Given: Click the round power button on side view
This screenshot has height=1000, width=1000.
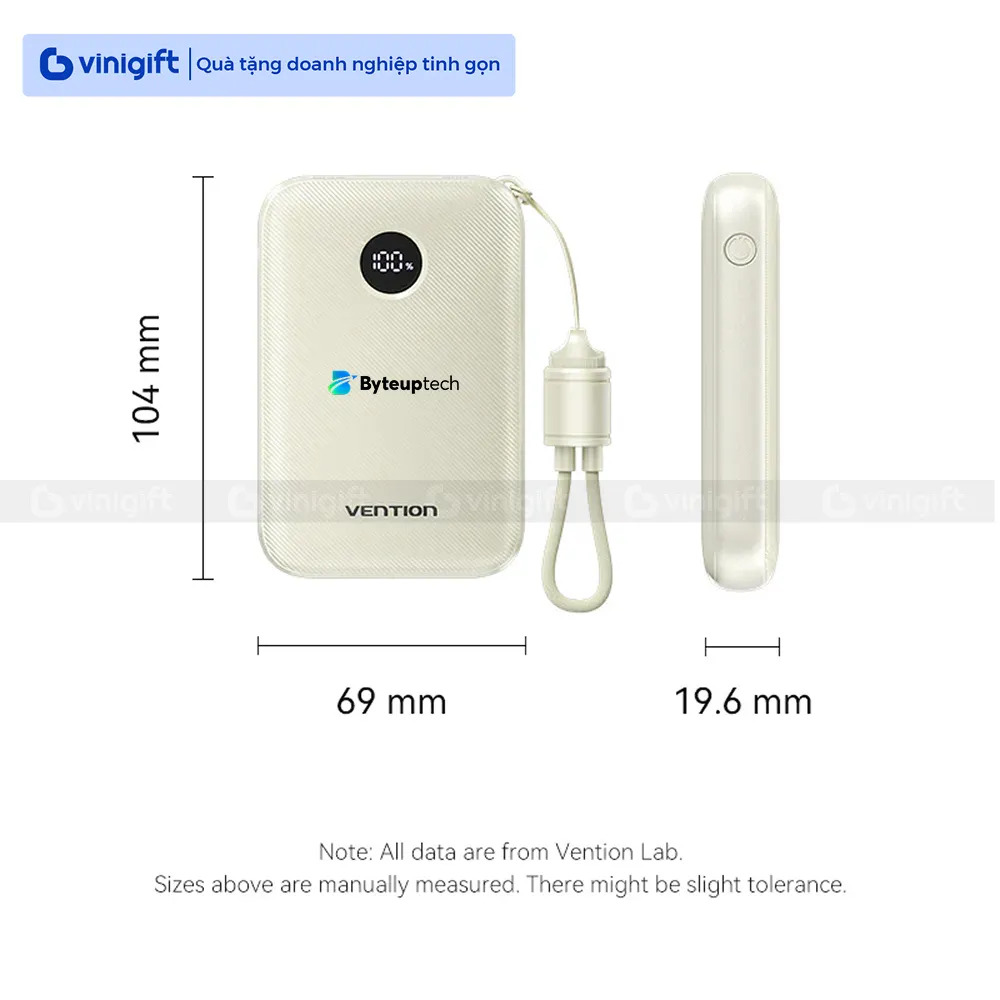Looking at the screenshot, I should (740, 249).
